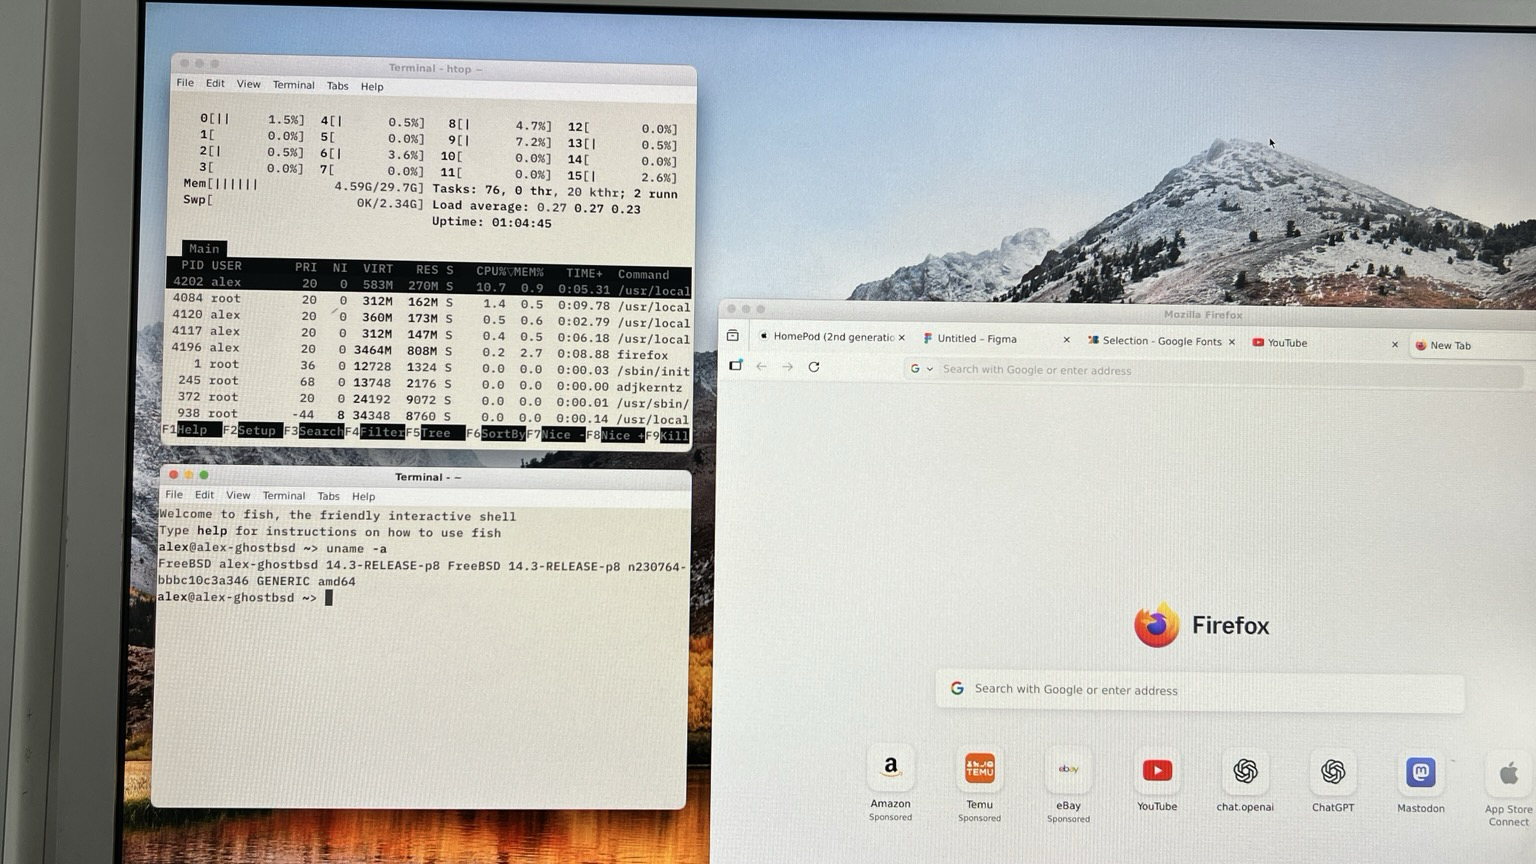Open the Mastodon shortcut tile

click(1421, 784)
